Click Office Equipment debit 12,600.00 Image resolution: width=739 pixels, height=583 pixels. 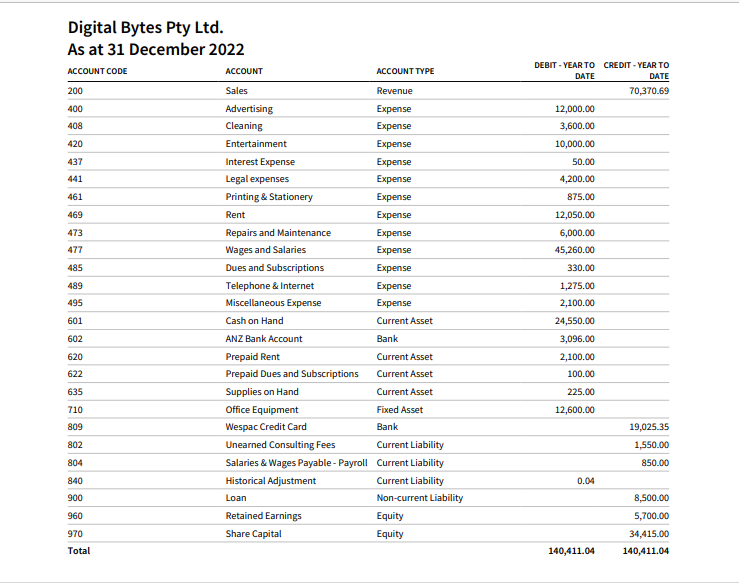tap(575, 410)
